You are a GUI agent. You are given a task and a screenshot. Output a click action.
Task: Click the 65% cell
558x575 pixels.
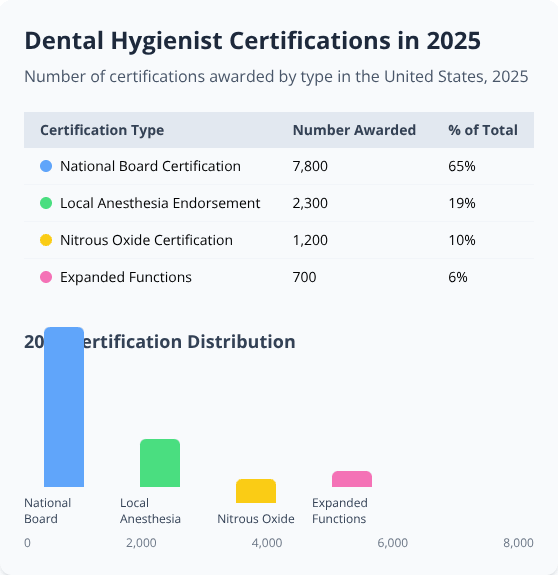pos(462,166)
